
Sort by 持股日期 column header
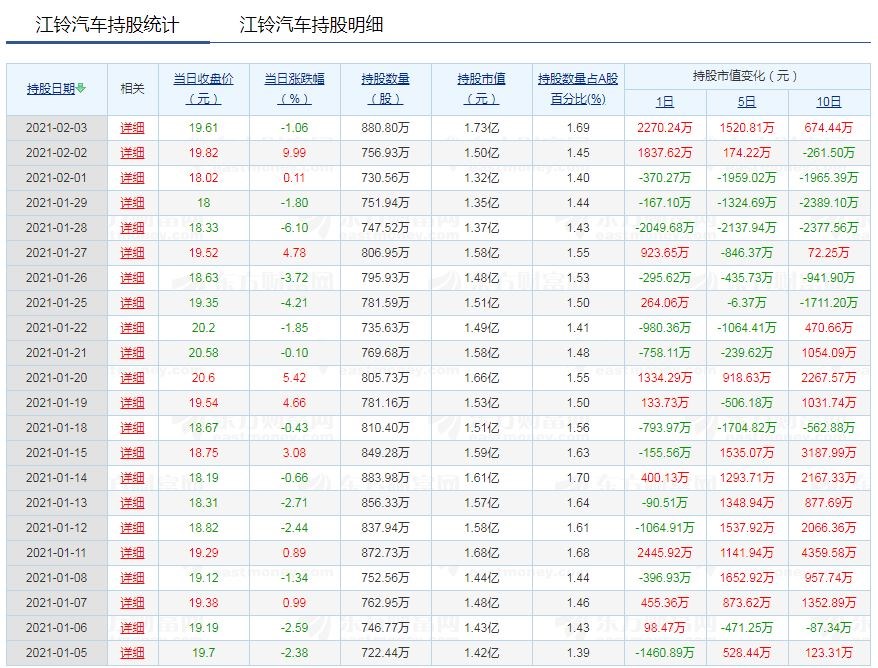pyautogui.click(x=51, y=88)
